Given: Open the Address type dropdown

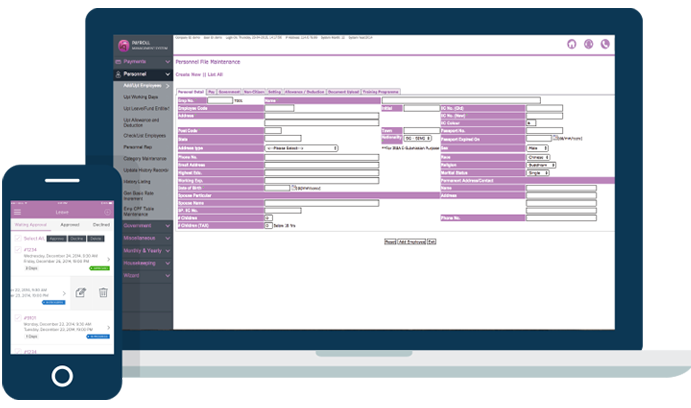Looking at the screenshot, I should click(300, 148).
